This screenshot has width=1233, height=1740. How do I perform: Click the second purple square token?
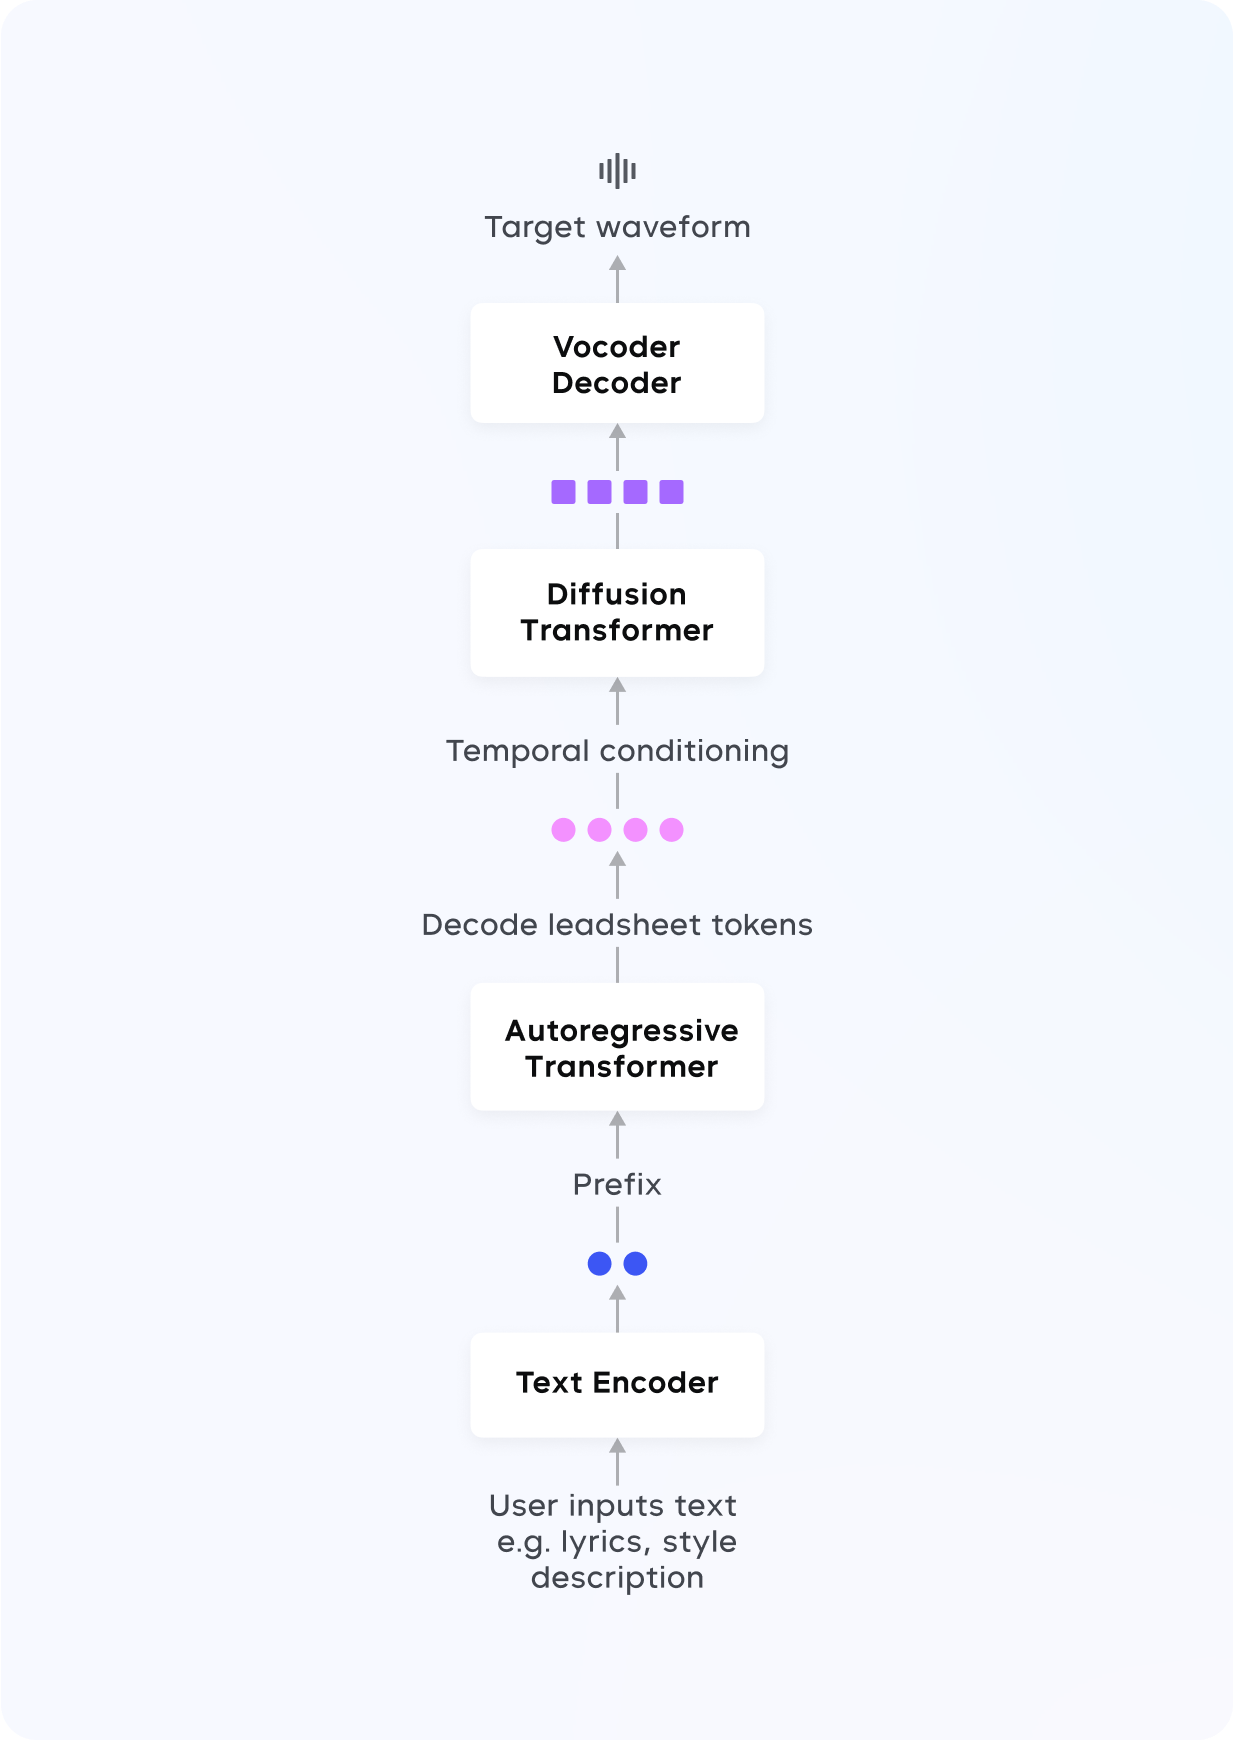tap(599, 492)
